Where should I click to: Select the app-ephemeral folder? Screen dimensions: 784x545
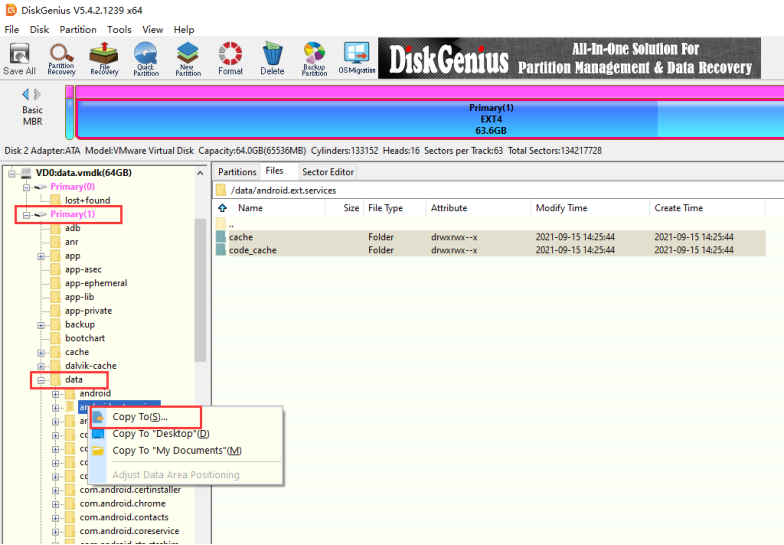[x=96, y=283]
